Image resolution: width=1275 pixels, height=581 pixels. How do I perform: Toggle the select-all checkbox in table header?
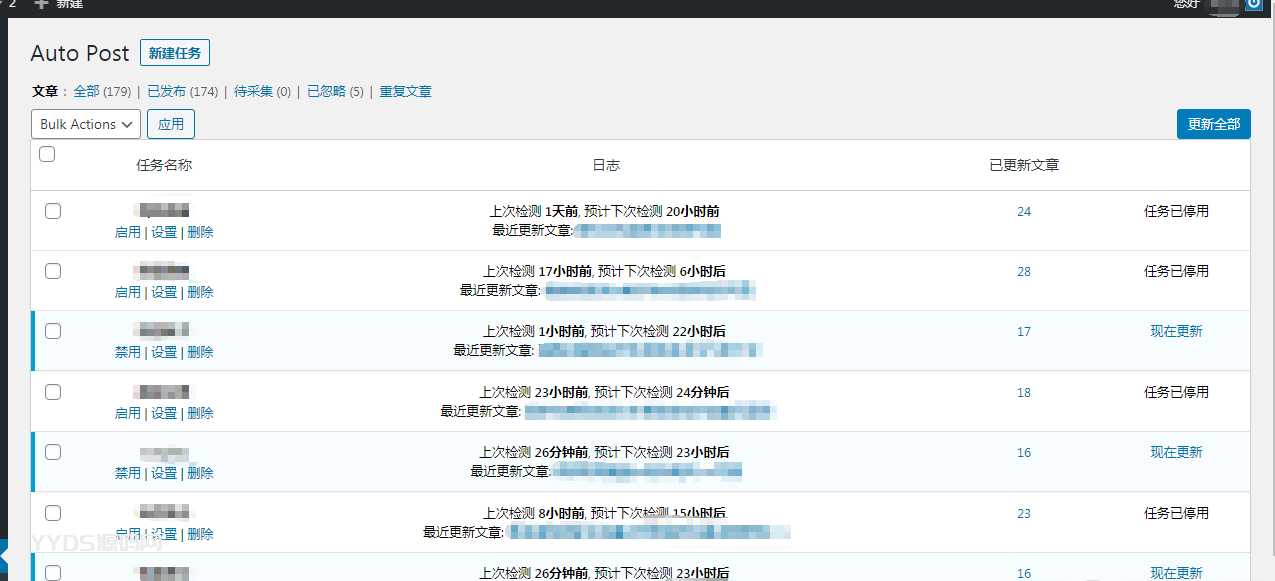[47, 154]
